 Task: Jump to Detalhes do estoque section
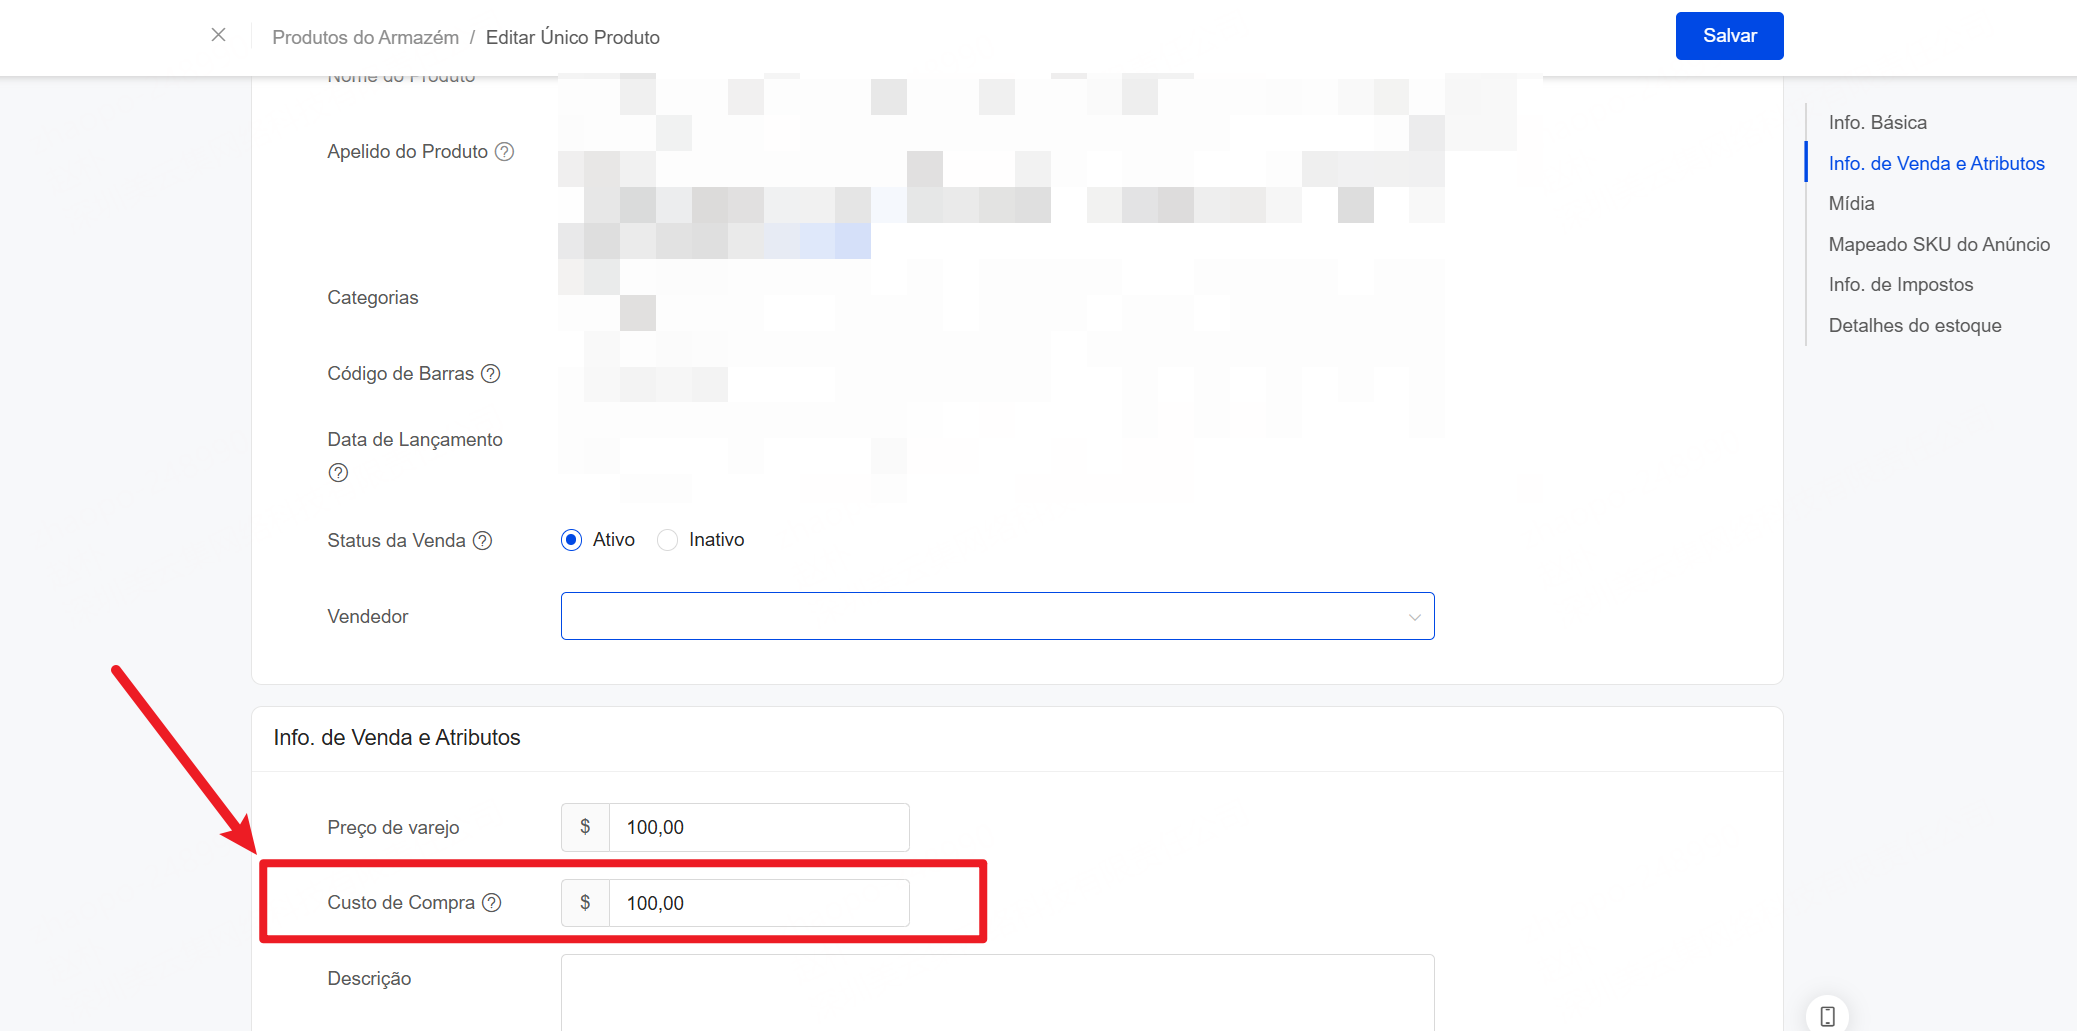click(1914, 326)
